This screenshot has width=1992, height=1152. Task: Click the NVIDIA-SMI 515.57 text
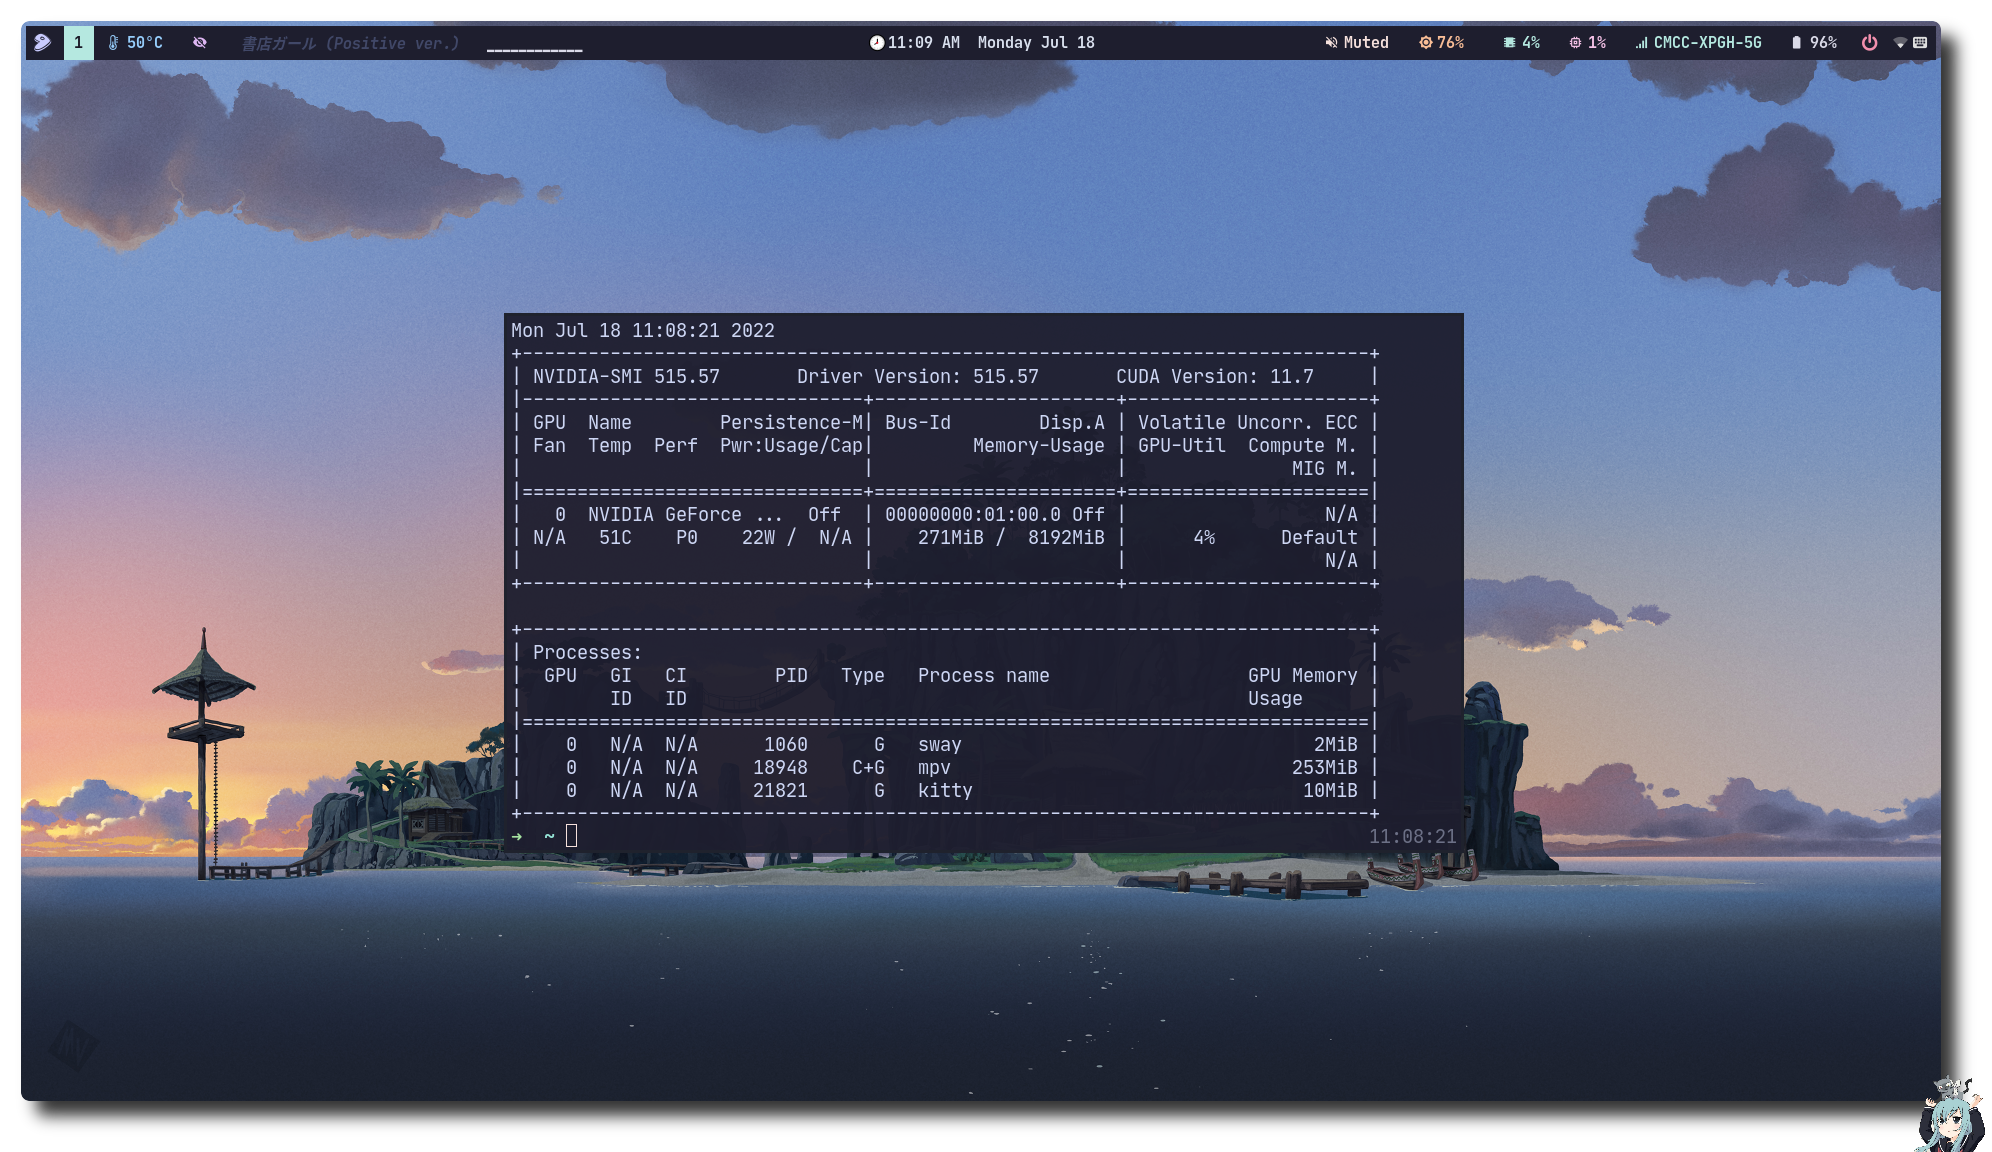pyautogui.click(x=626, y=376)
